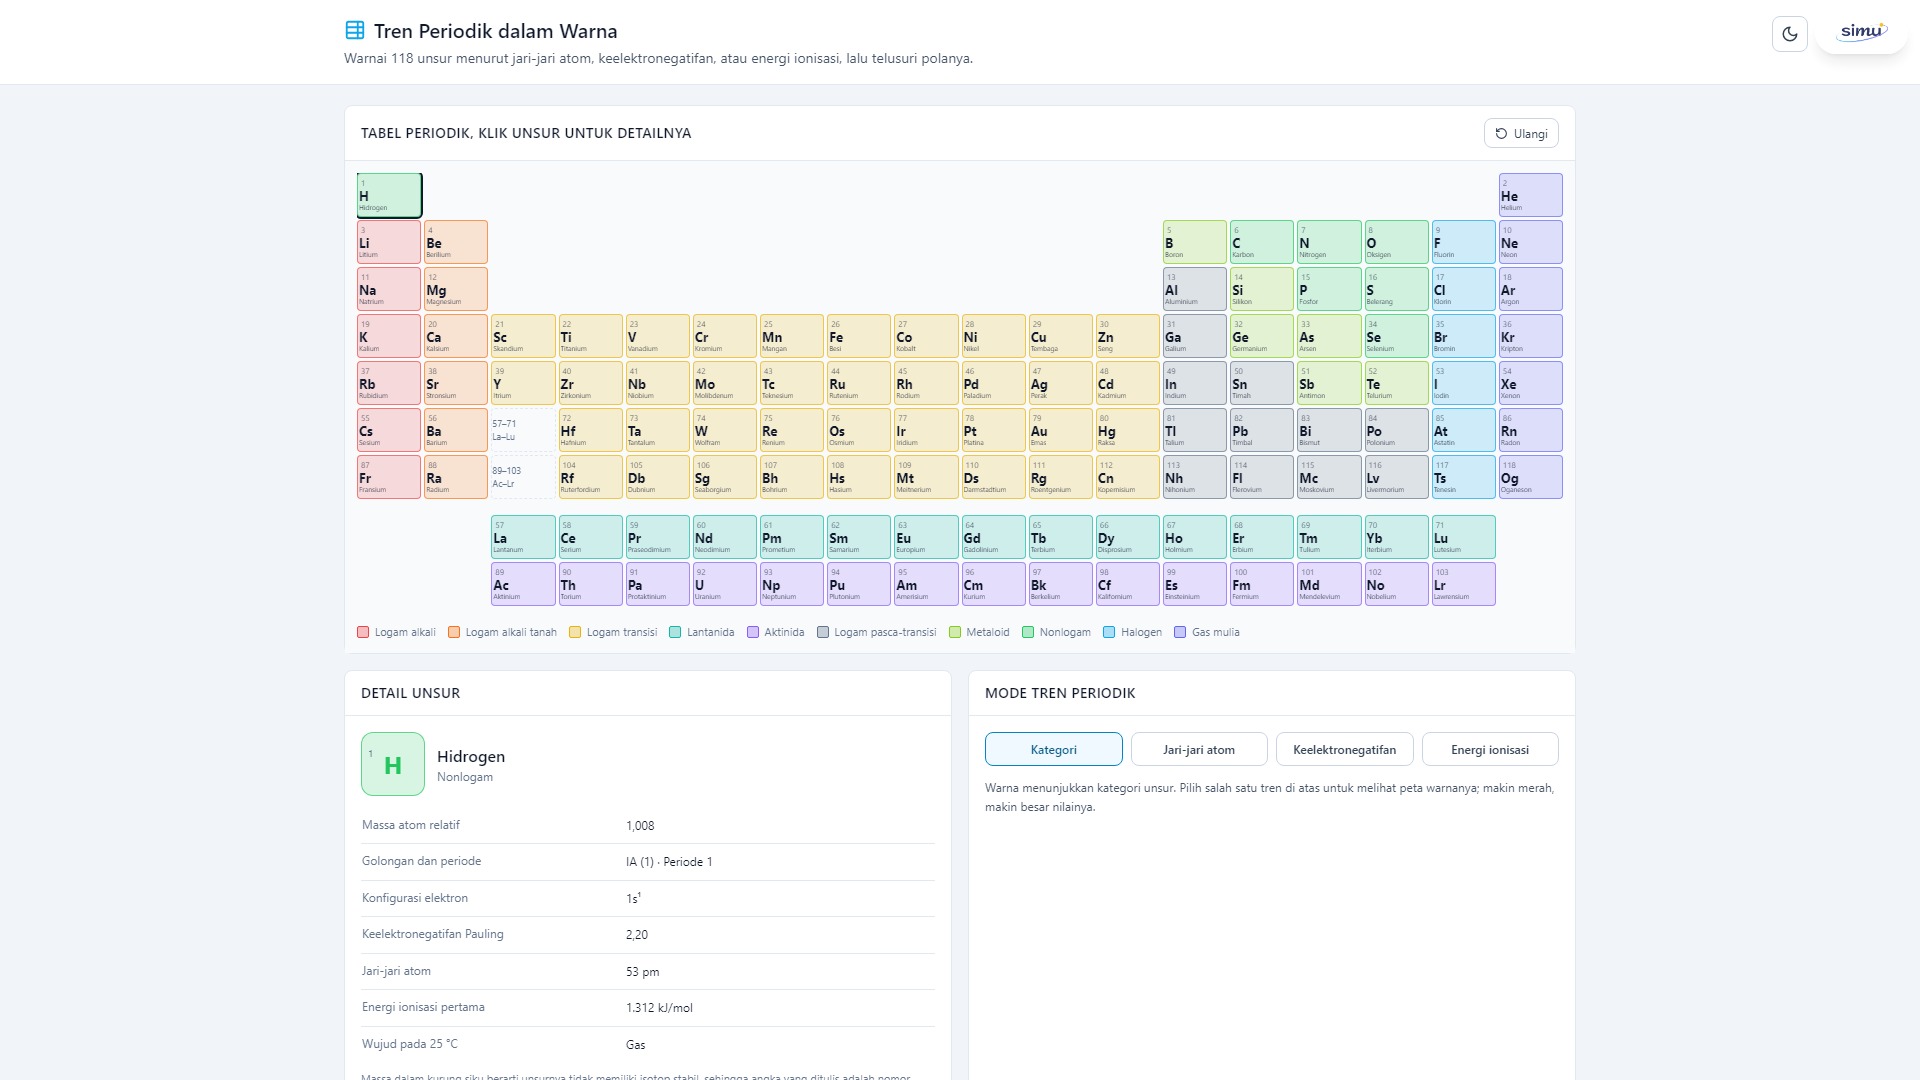Viewport: 1920px width, 1080px height.
Task: Select the Fe (Besi) element cell
Action: [859, 336]
